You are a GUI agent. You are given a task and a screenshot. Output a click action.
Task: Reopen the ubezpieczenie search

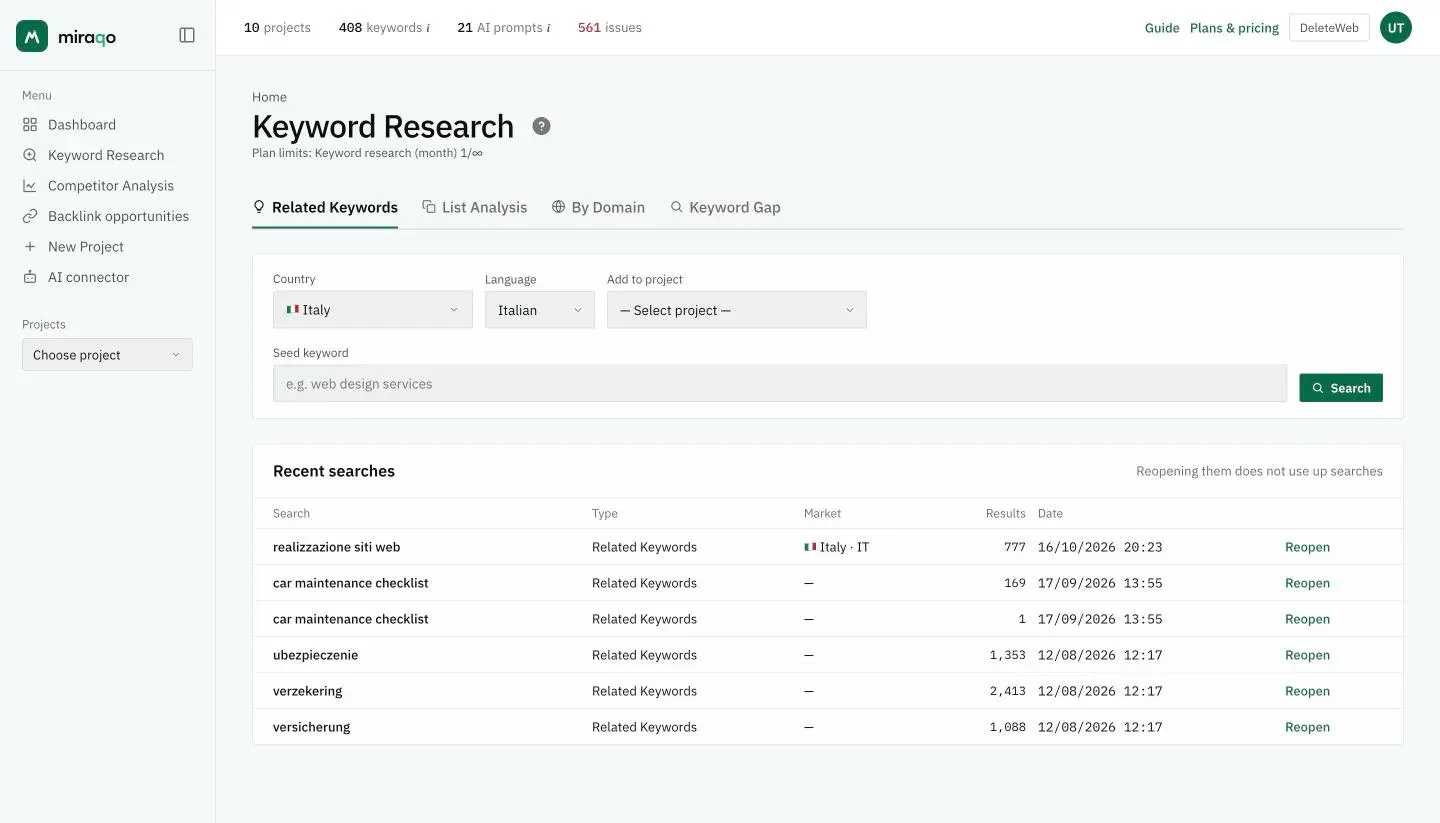(1307, 655)
